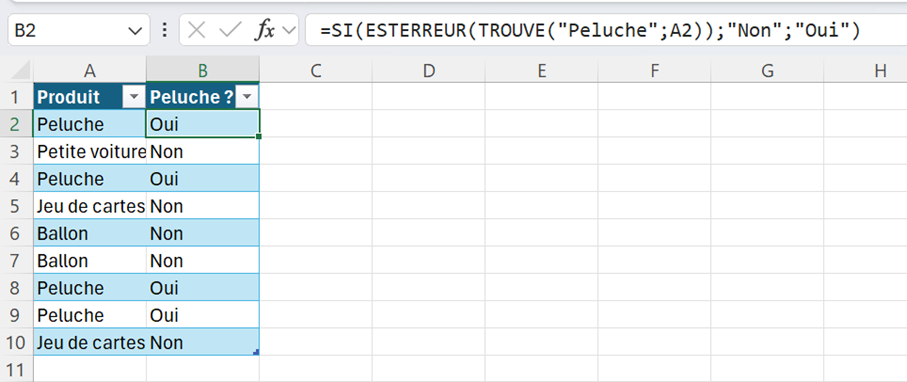Open the Produit column filter dropdown
The width and height of the screenshot is (907, 382).
(134, 97)
